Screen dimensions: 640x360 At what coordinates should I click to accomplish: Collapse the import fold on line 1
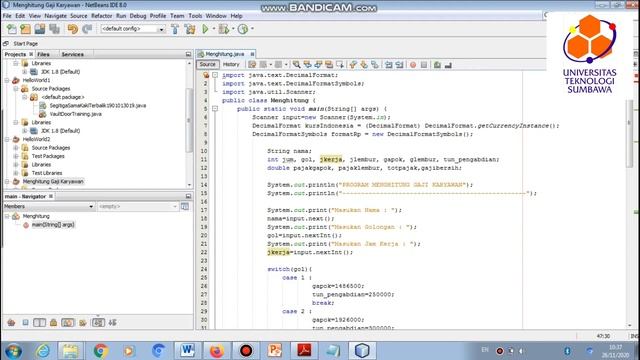215,75
